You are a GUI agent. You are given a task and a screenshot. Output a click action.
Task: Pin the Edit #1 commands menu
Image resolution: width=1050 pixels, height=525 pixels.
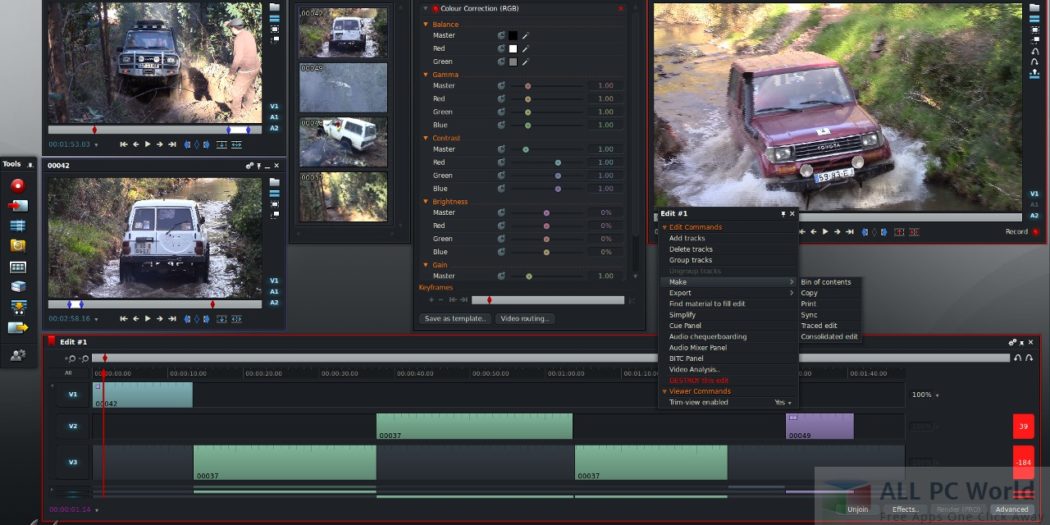pyautogui.click(x=783, y=214)
